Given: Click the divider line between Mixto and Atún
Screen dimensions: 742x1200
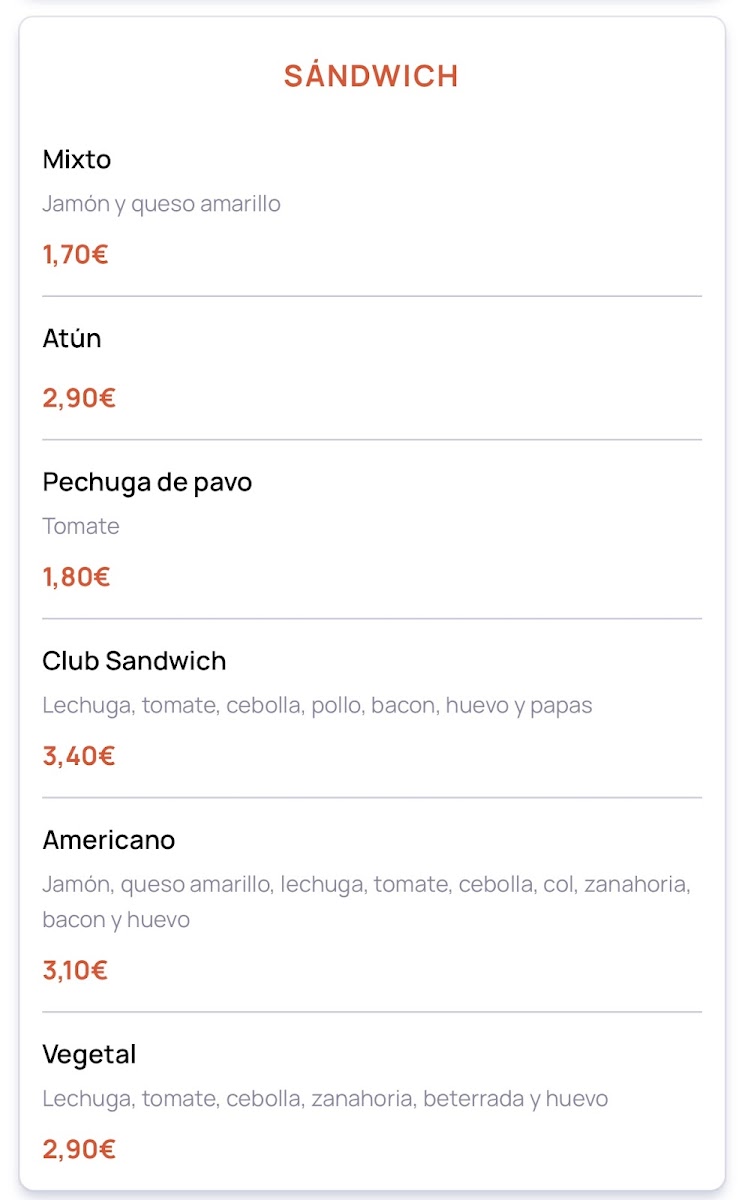Looking at the screenshot, I should tap(371, 297).
